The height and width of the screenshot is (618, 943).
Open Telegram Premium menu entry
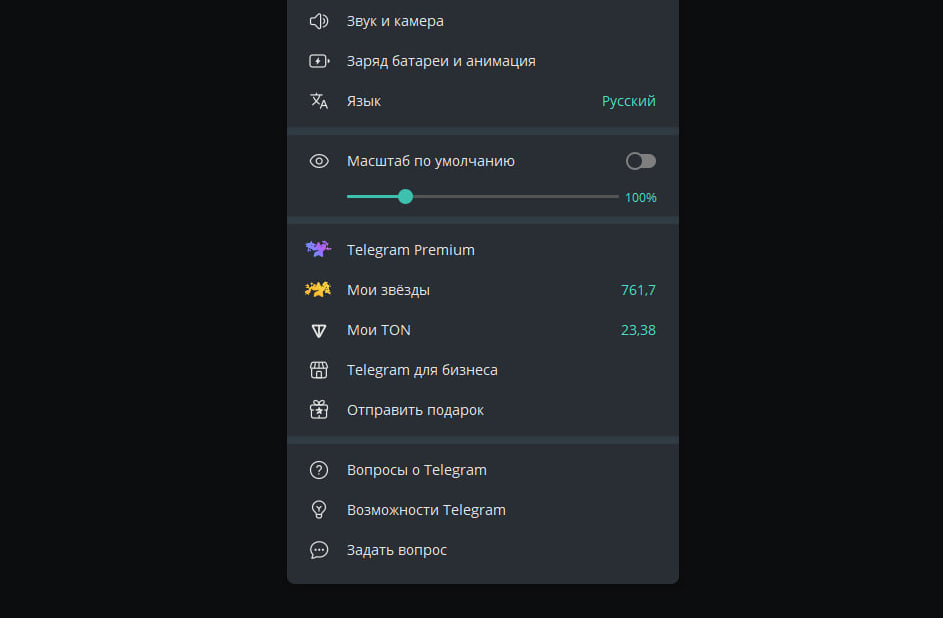pos(410,250)
